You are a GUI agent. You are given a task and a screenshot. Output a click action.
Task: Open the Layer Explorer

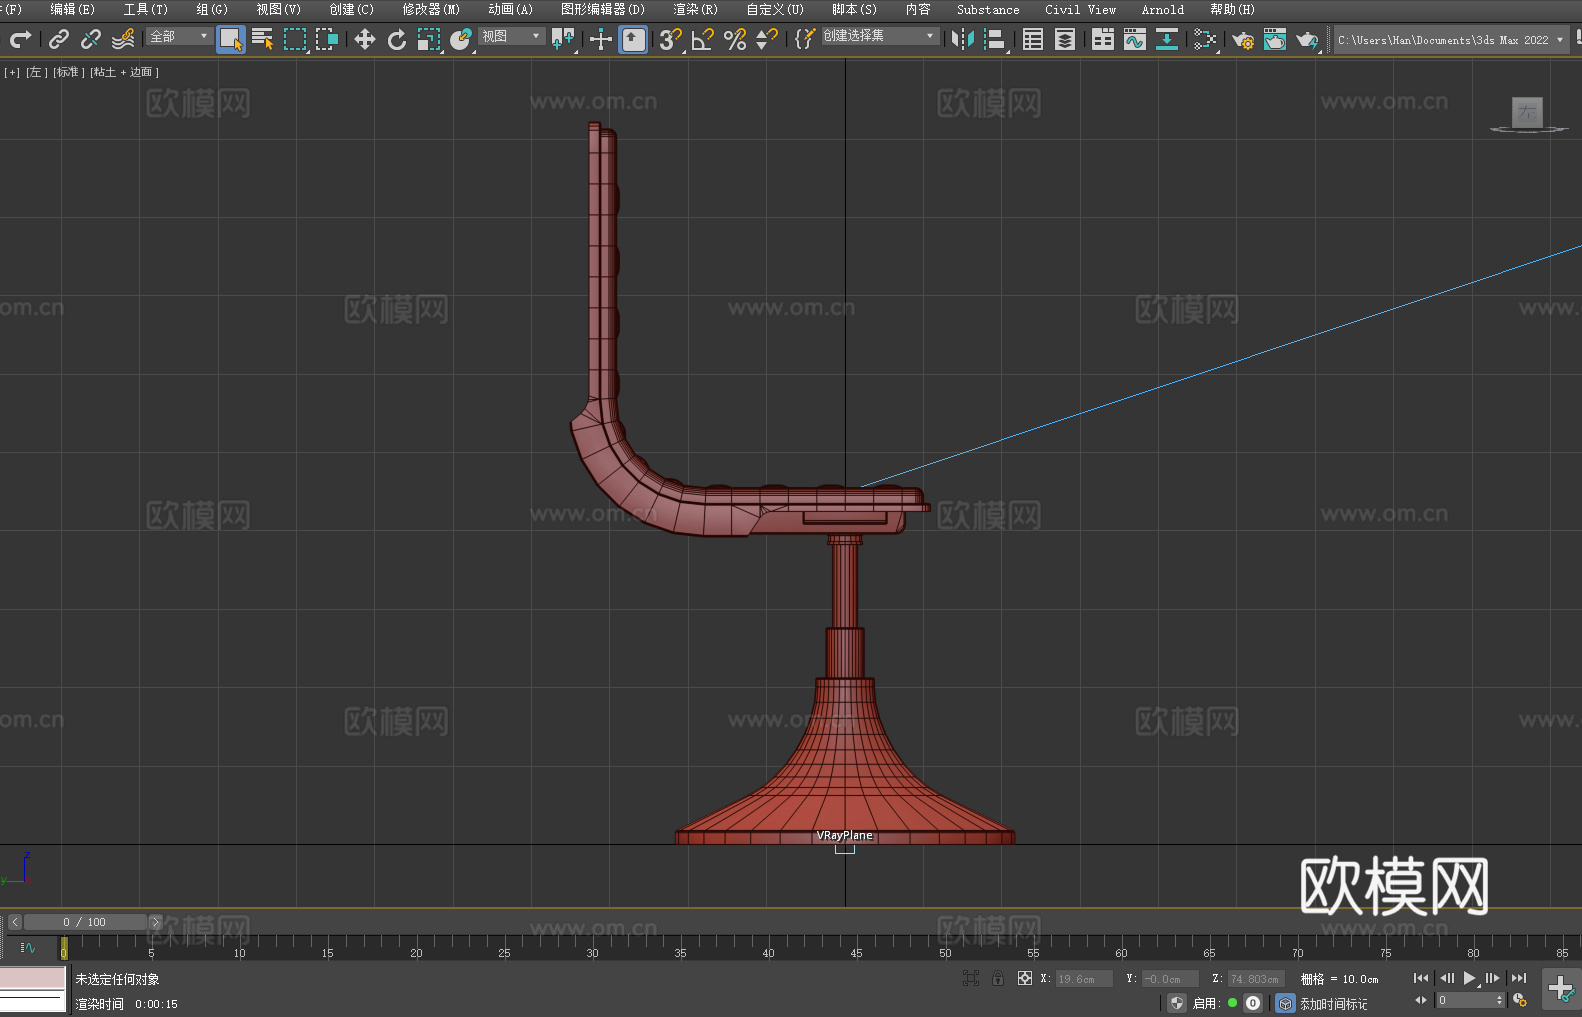(1065, 39)
